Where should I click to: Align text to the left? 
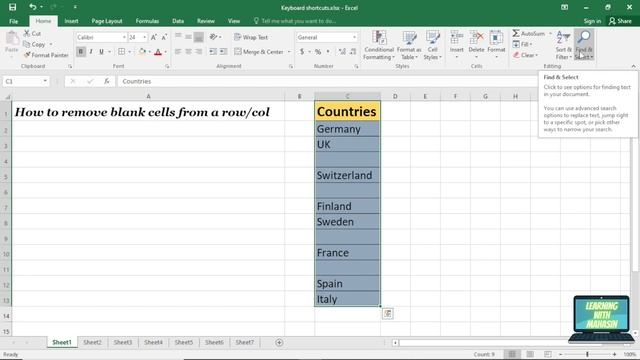click(178, 52)
